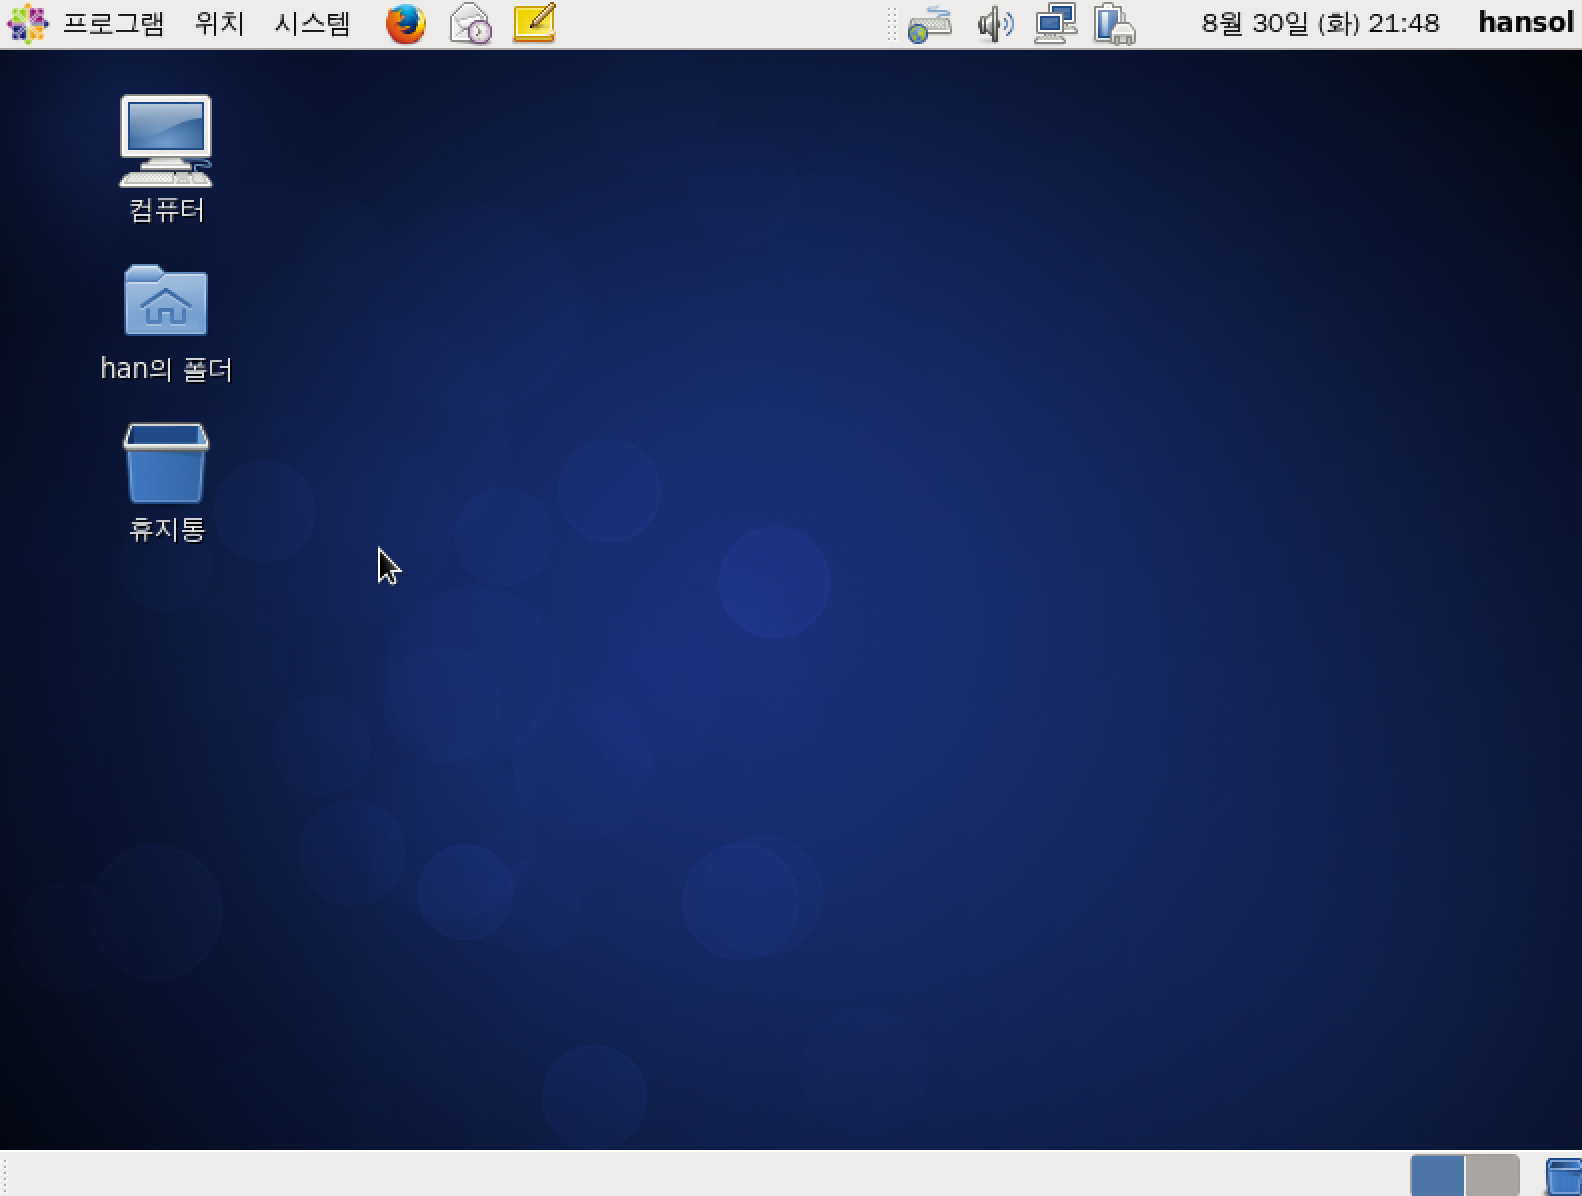Click the battery power status icon
Viewport: 1582px width, 1196px height.
coord(1114,24)
